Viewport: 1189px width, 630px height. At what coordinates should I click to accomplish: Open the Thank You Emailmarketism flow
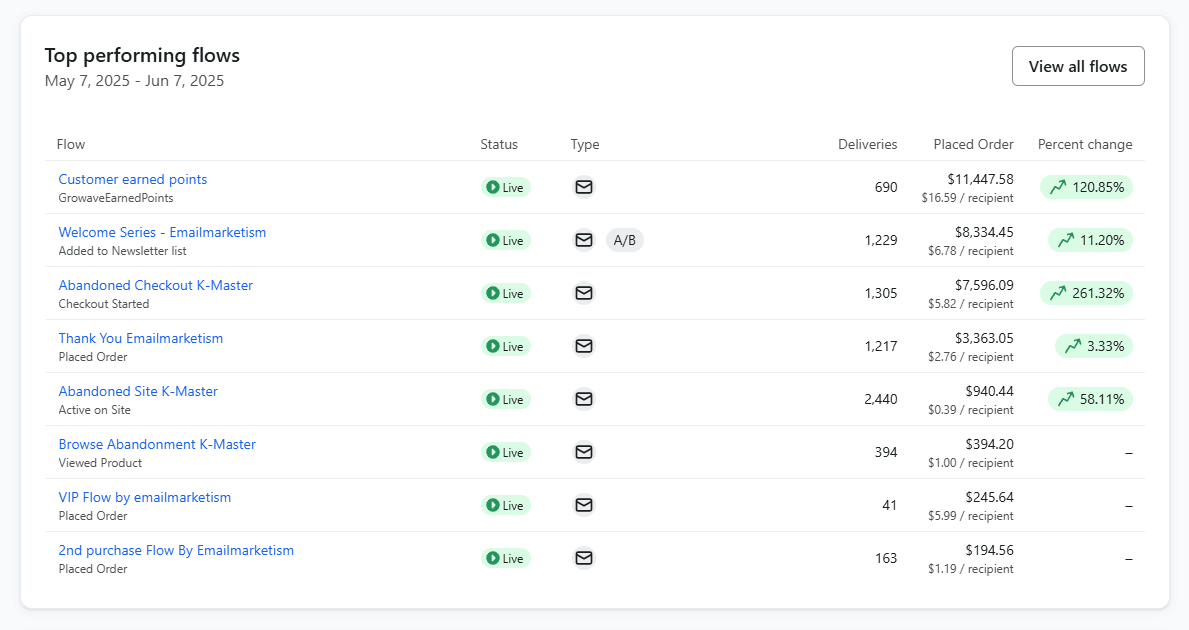click(141, 339)
